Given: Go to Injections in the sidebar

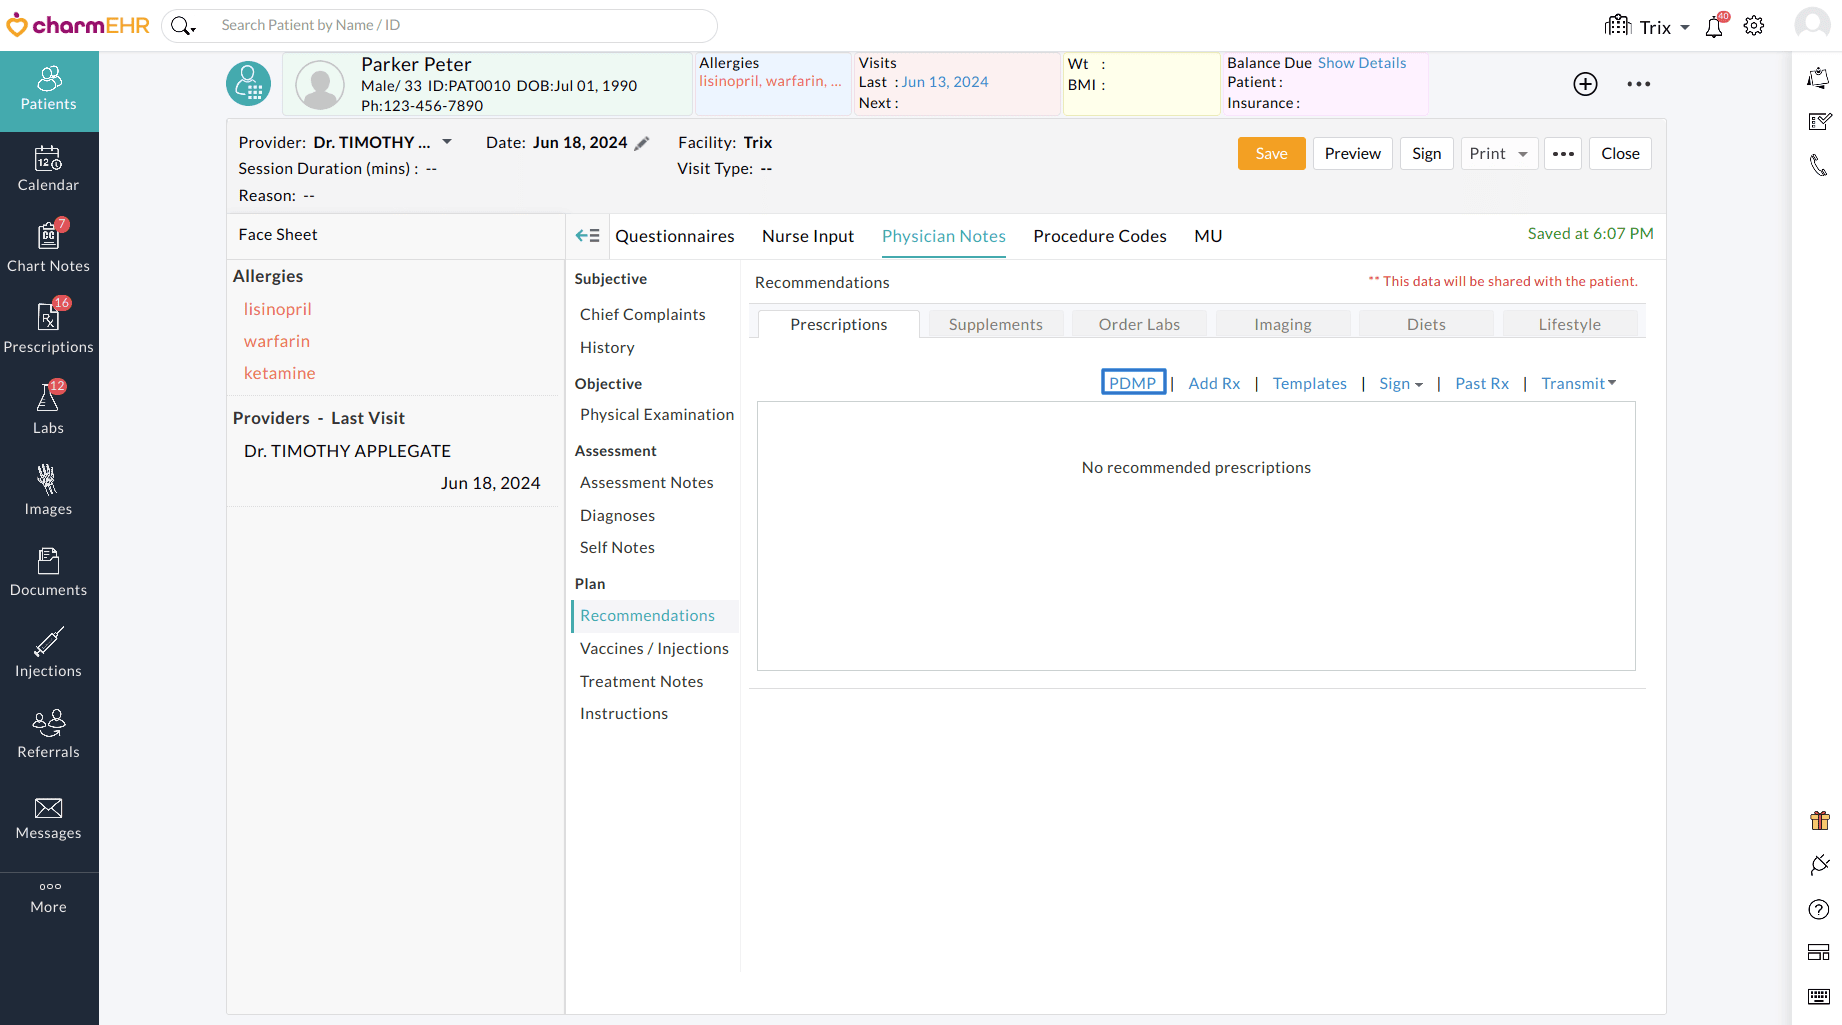Looking at the screenshot, I should point(48,654).
